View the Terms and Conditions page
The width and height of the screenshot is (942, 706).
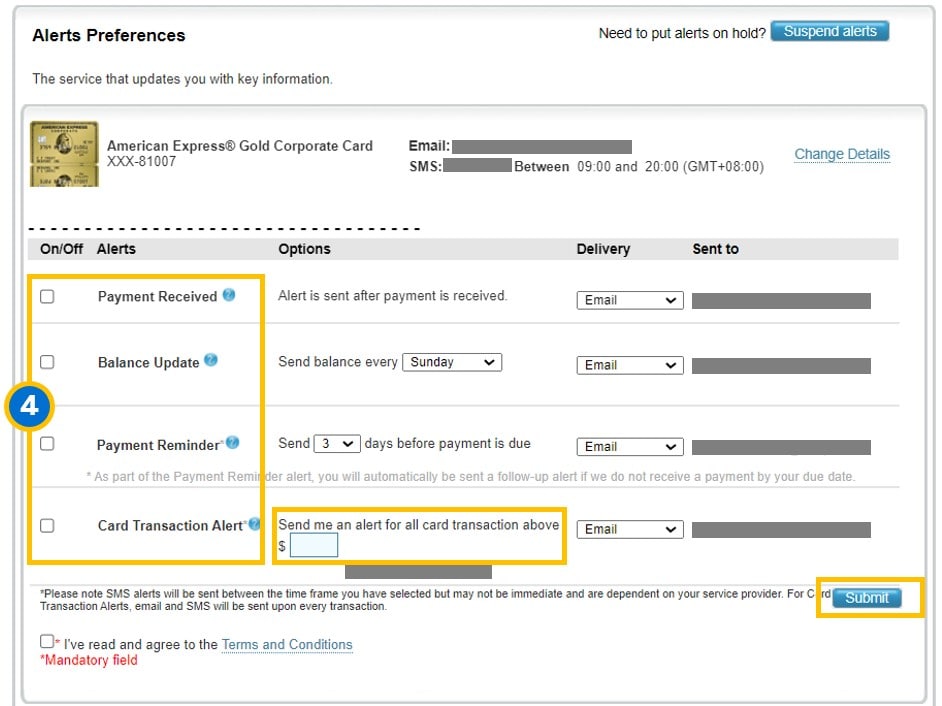point(286,644)
